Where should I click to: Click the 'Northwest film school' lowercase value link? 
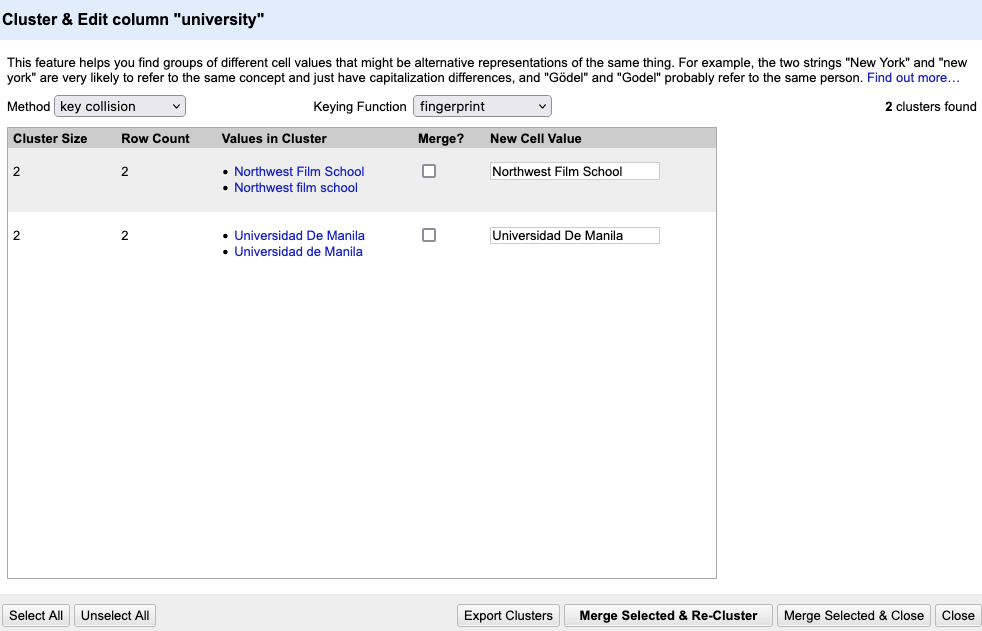point(296,188)
